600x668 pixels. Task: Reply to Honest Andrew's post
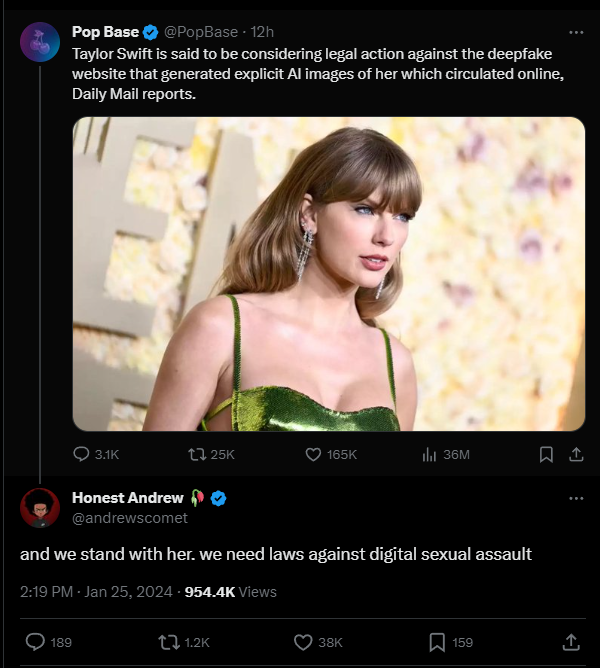[35, 642]
